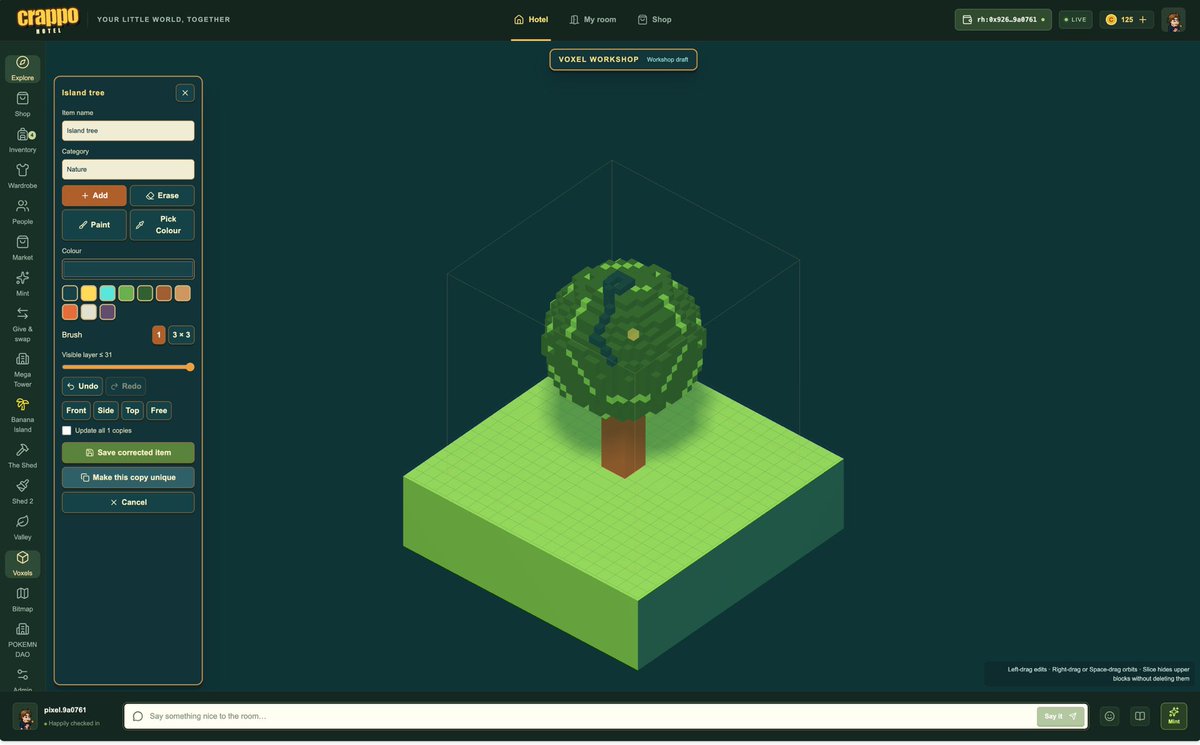Click Redo

[125, 386]
